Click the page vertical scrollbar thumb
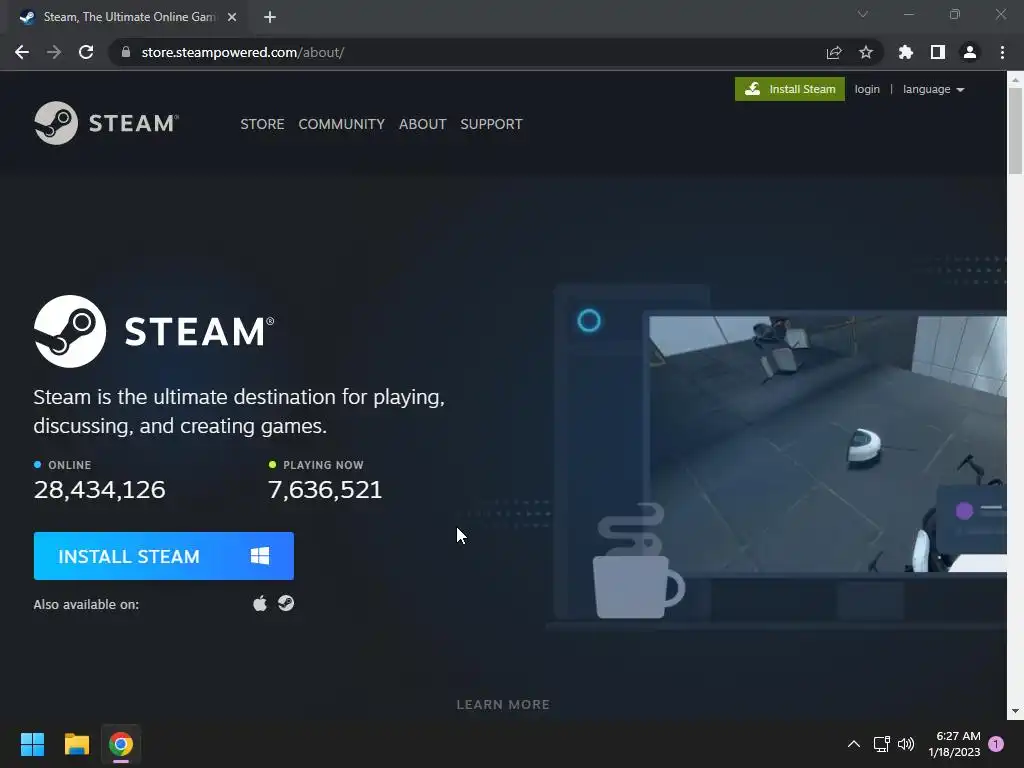 click(x=1015, y=131)
